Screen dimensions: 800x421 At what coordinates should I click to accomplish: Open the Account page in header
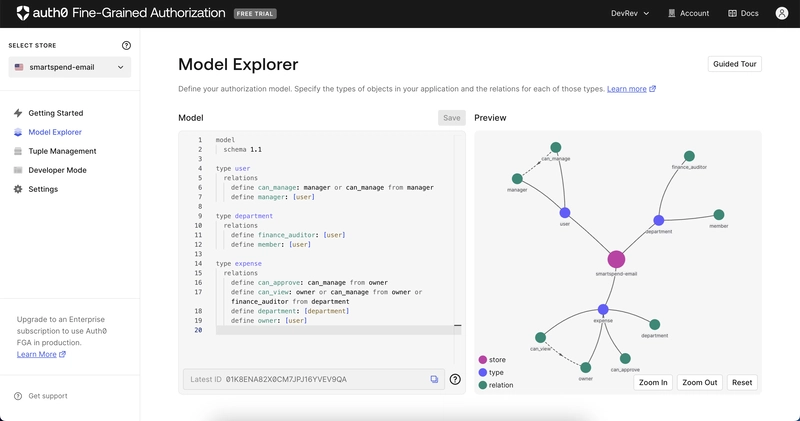point(687,14)
